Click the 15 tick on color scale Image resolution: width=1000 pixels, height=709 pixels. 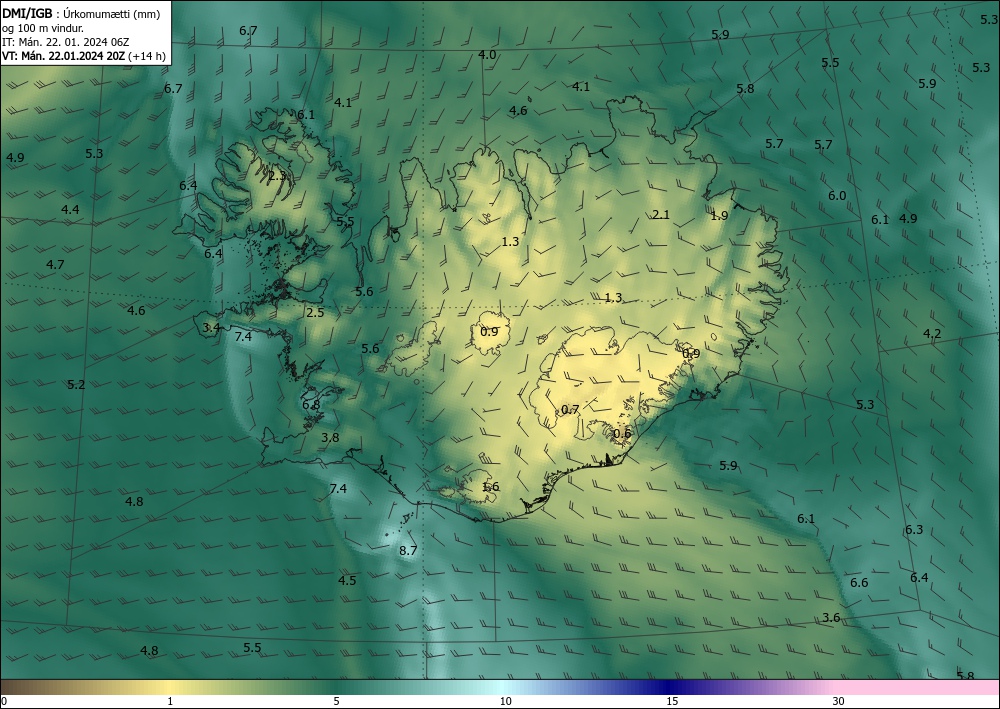[672, 701]
